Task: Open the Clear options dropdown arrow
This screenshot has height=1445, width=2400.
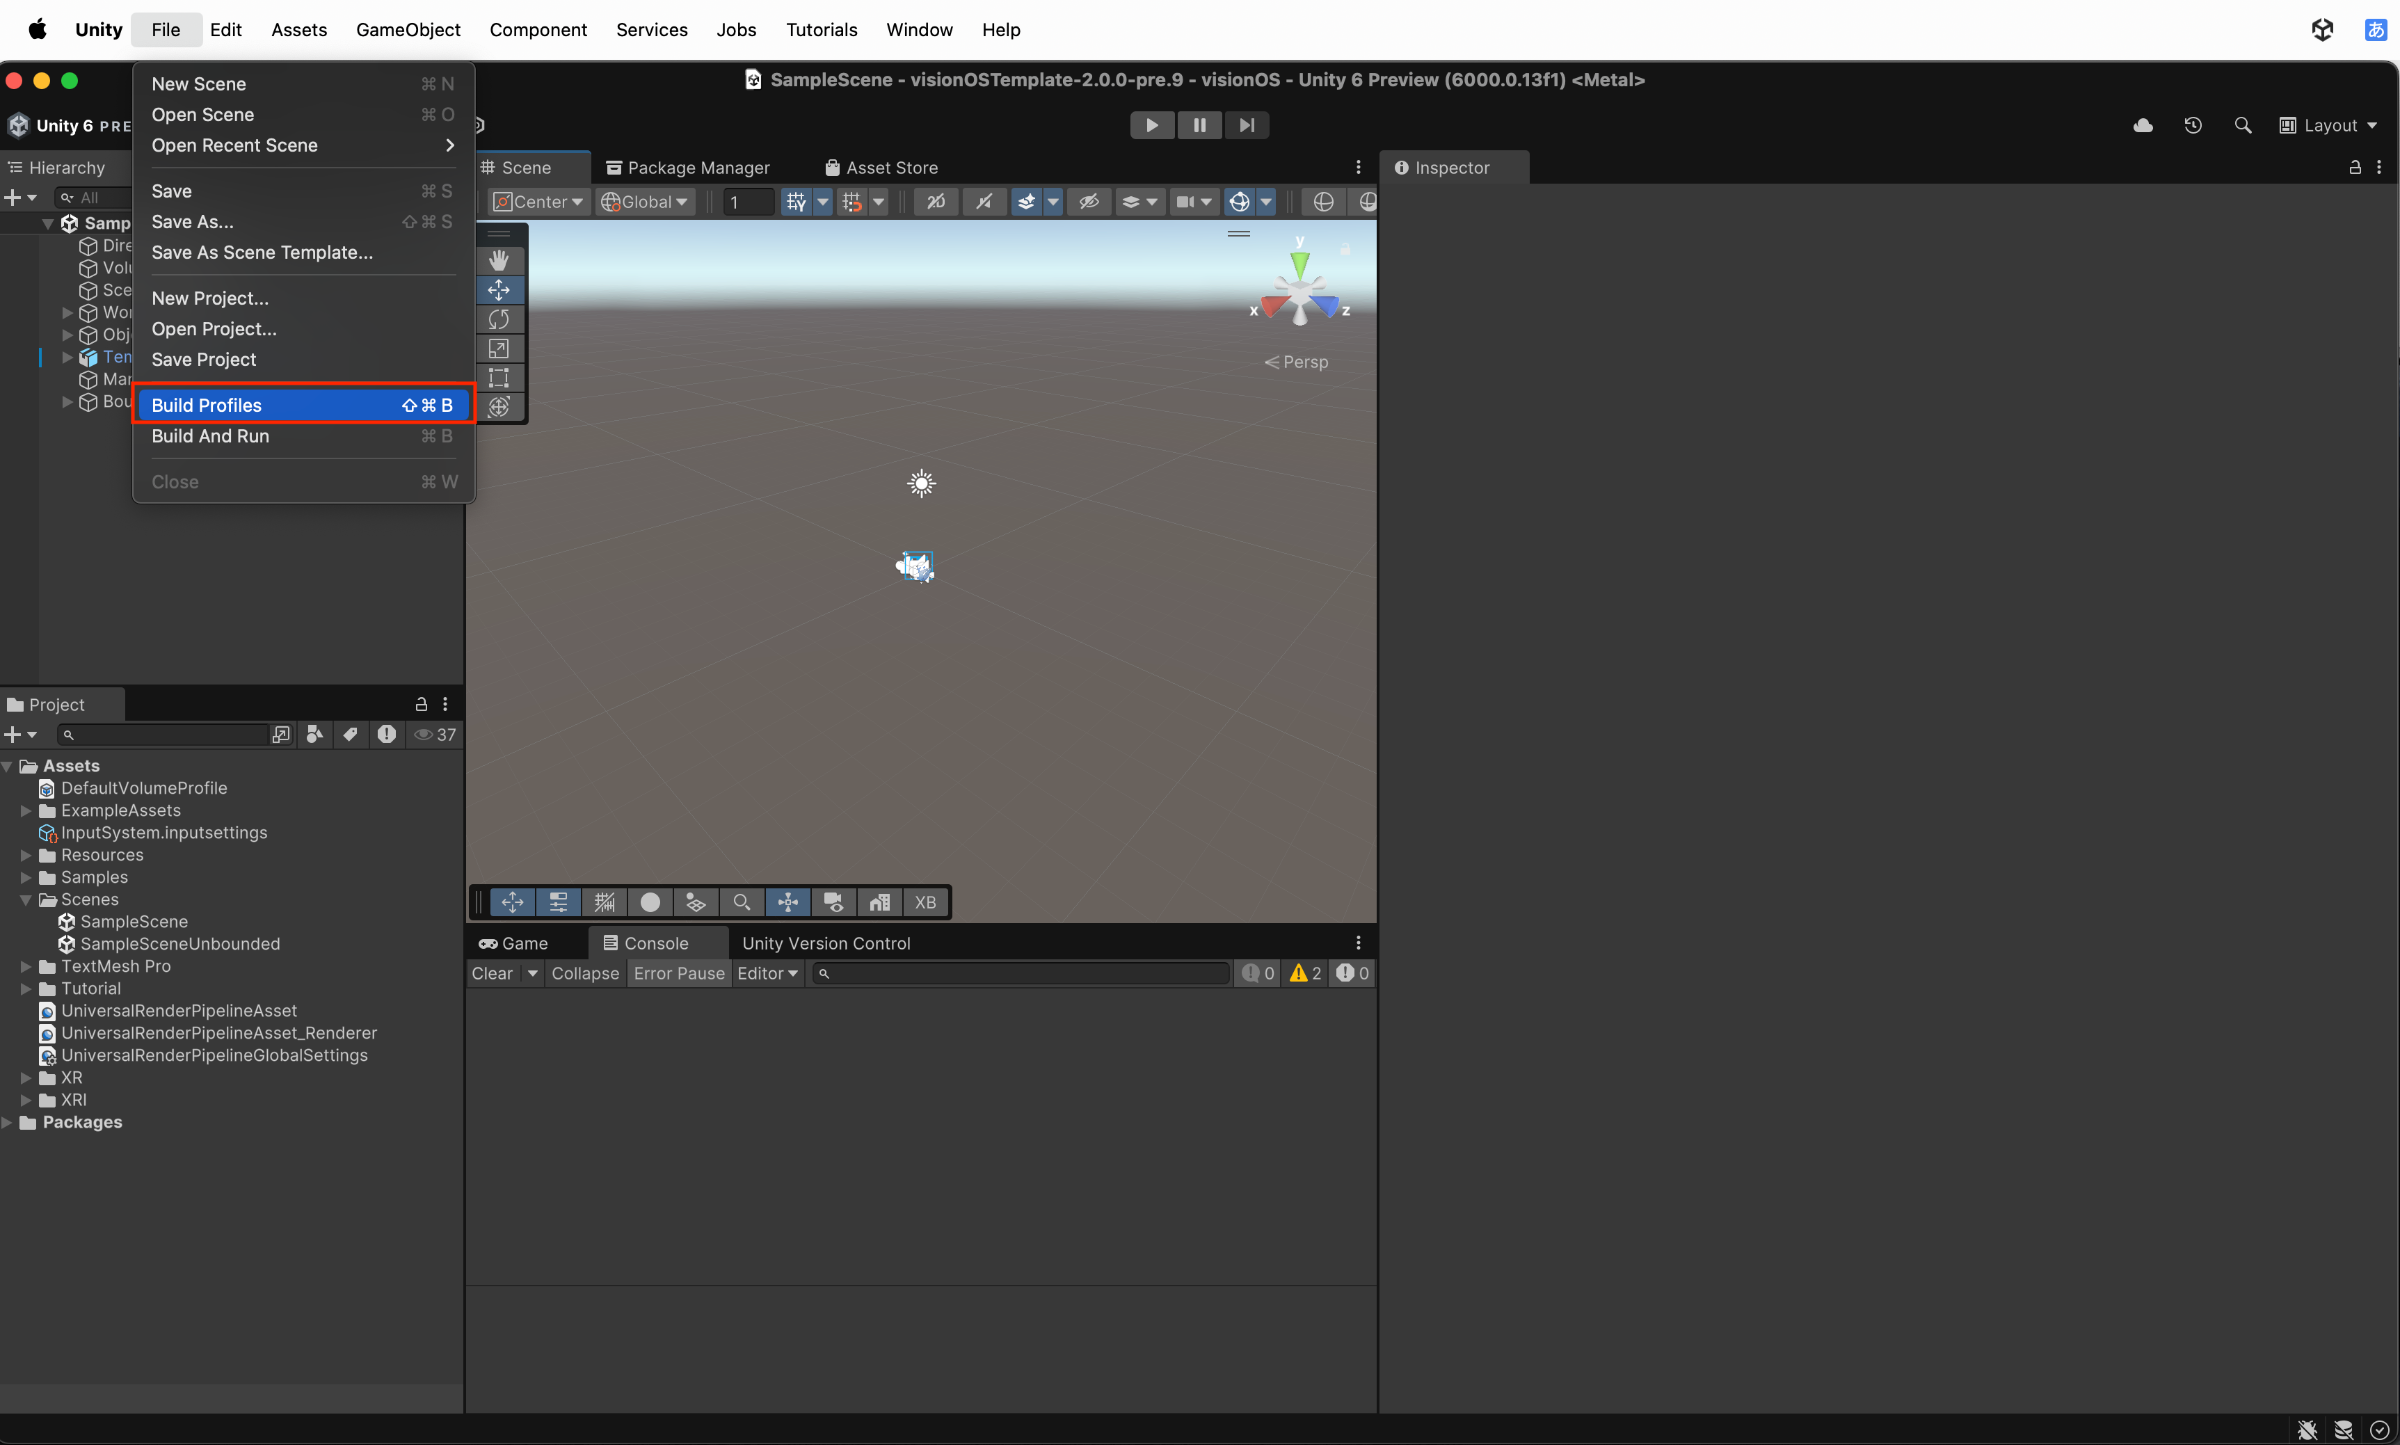Action: coord(533,973)
